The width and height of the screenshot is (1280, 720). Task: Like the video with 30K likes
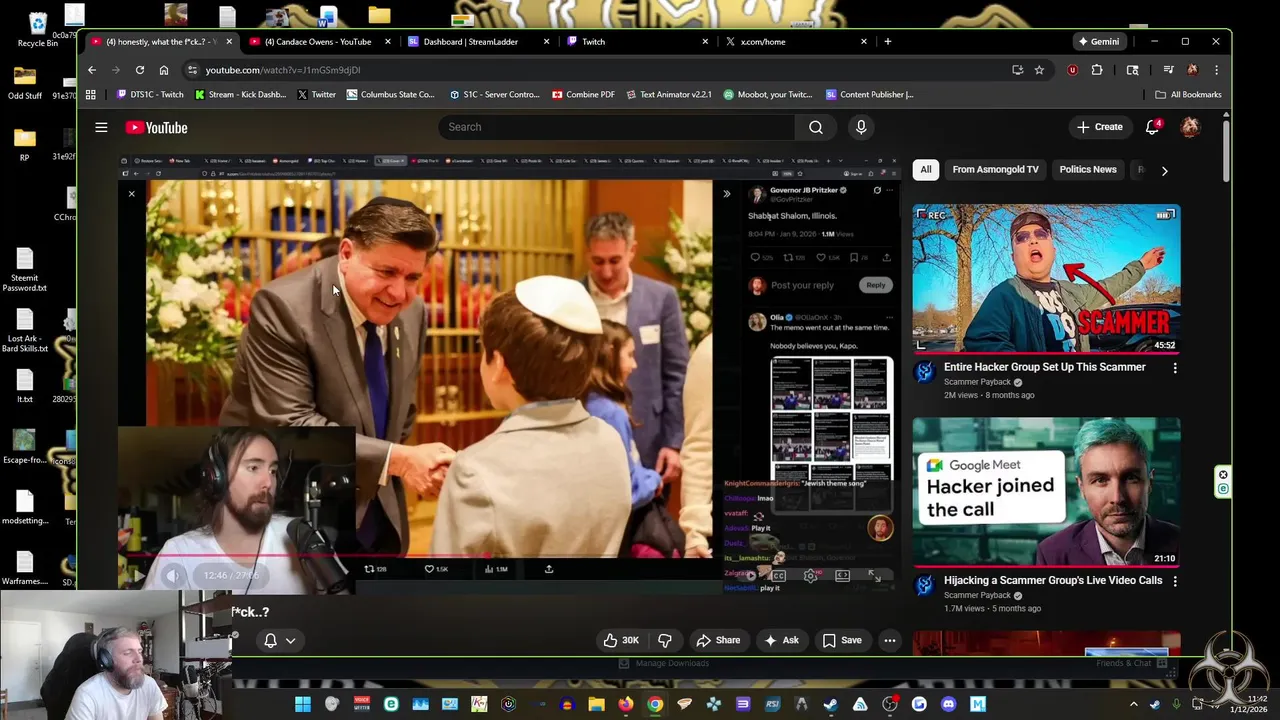620,640
